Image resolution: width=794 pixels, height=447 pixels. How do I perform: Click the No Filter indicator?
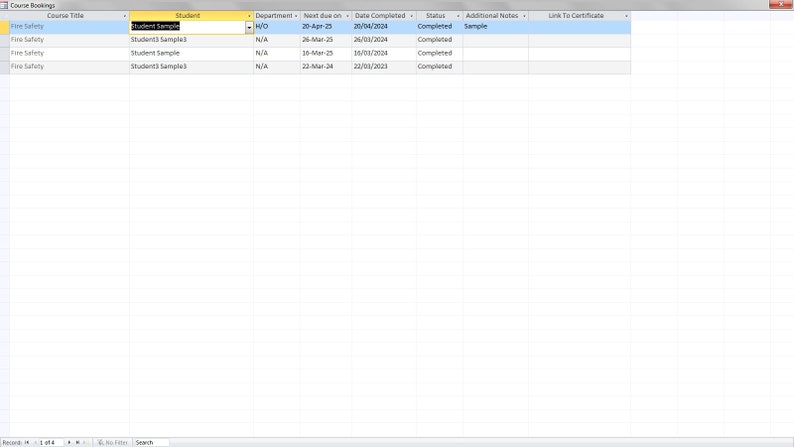point(112,442)
